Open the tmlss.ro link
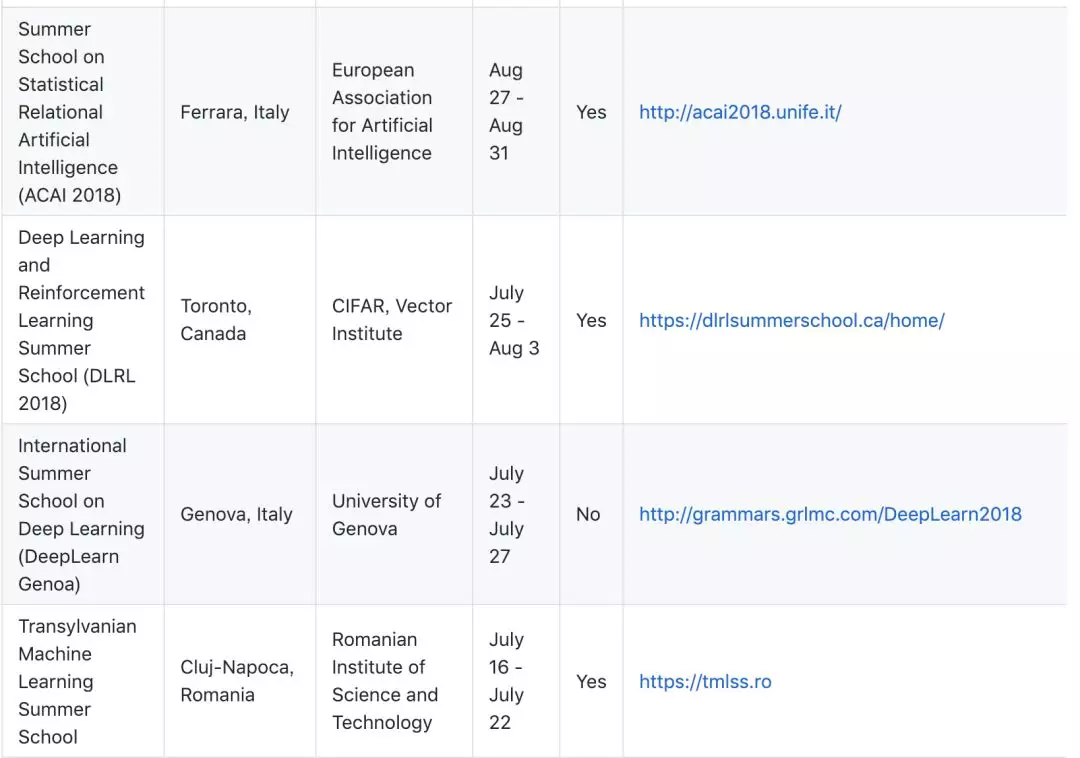The height and width of the screenshot is (758, 1080). coord(705,681)
